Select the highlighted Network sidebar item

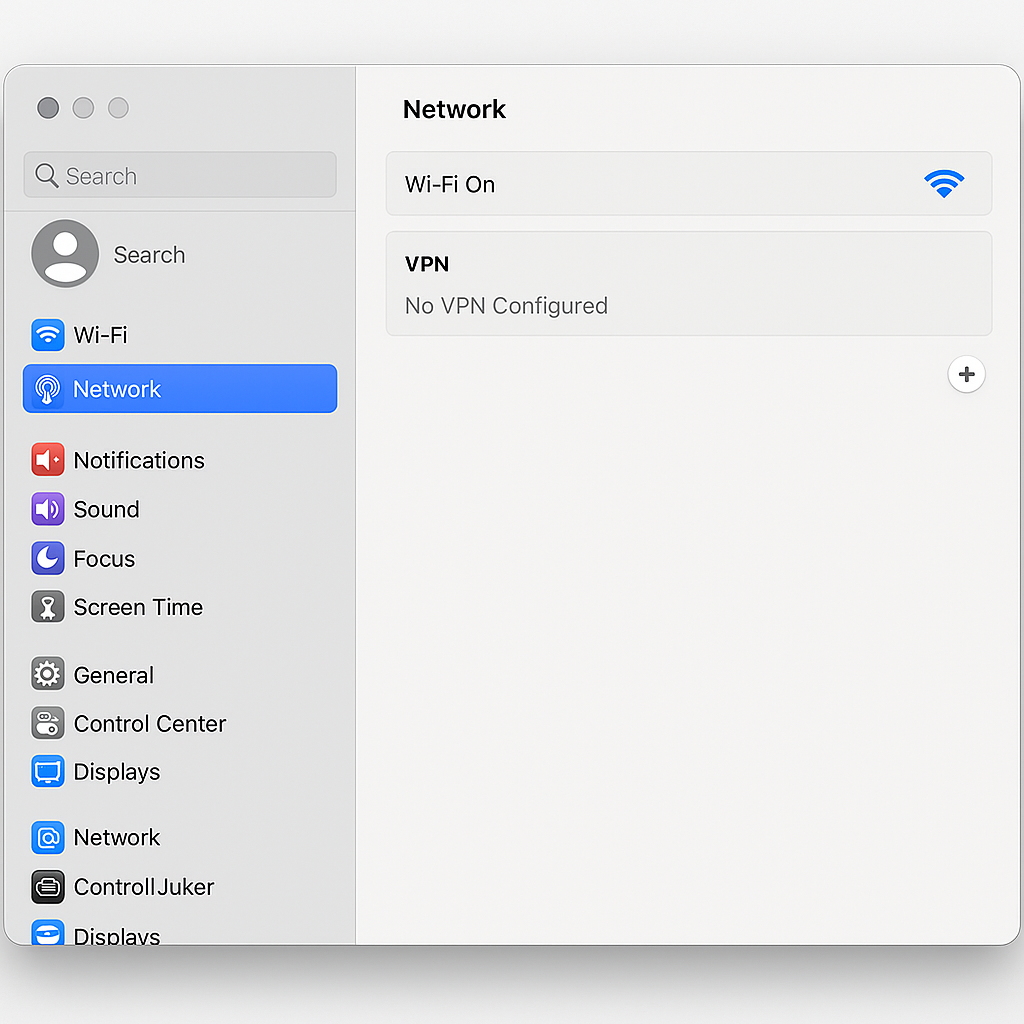pyautogui.click(x=180, y=389)
